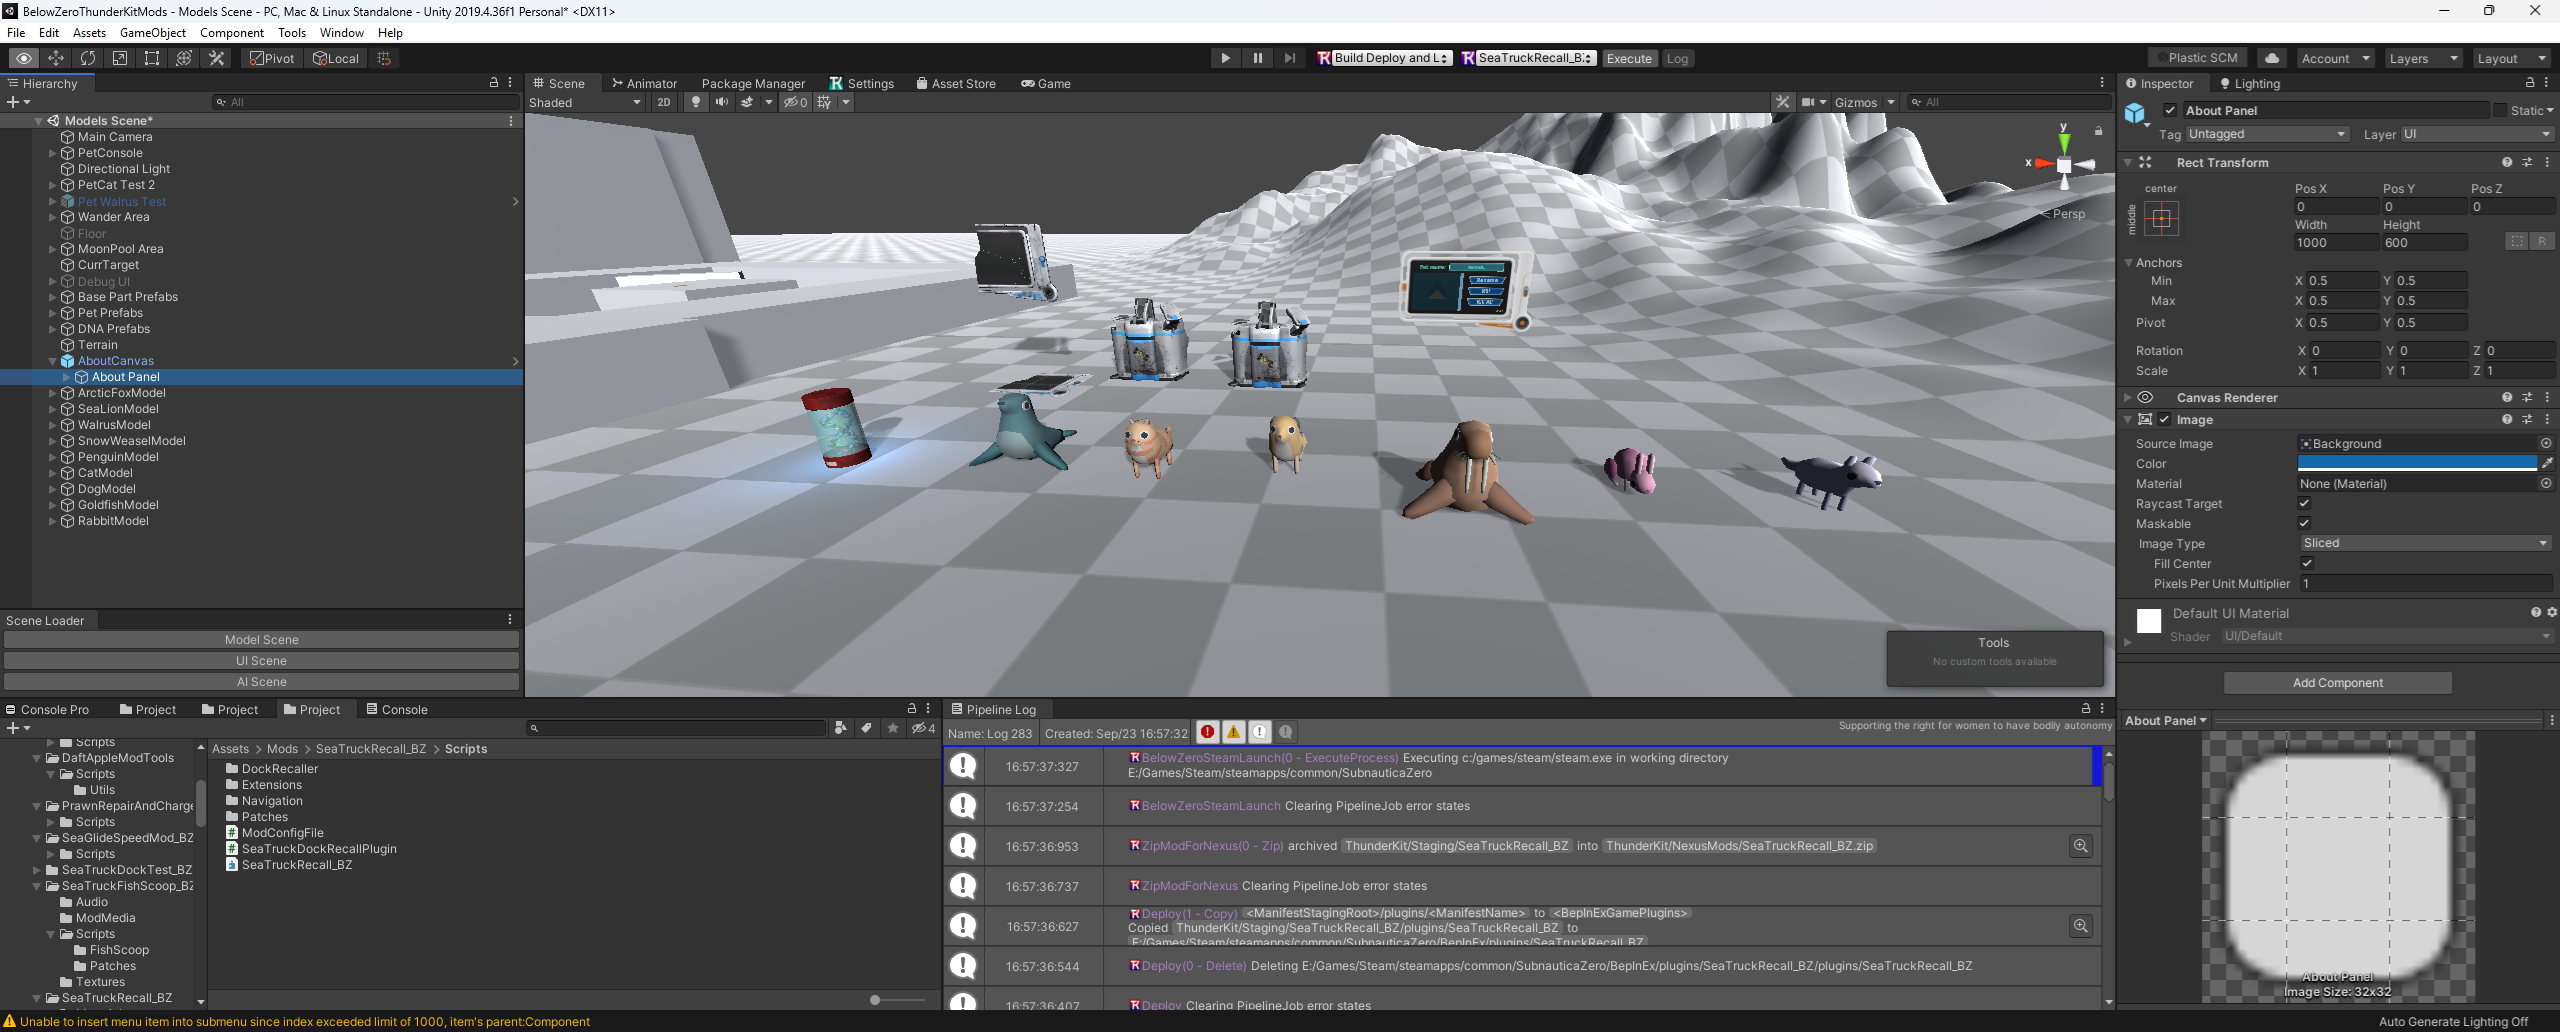Screen dimensions: 2560x1032
Task: Show error messages in Pipeline Log
Action: [x=1208, y=732]
